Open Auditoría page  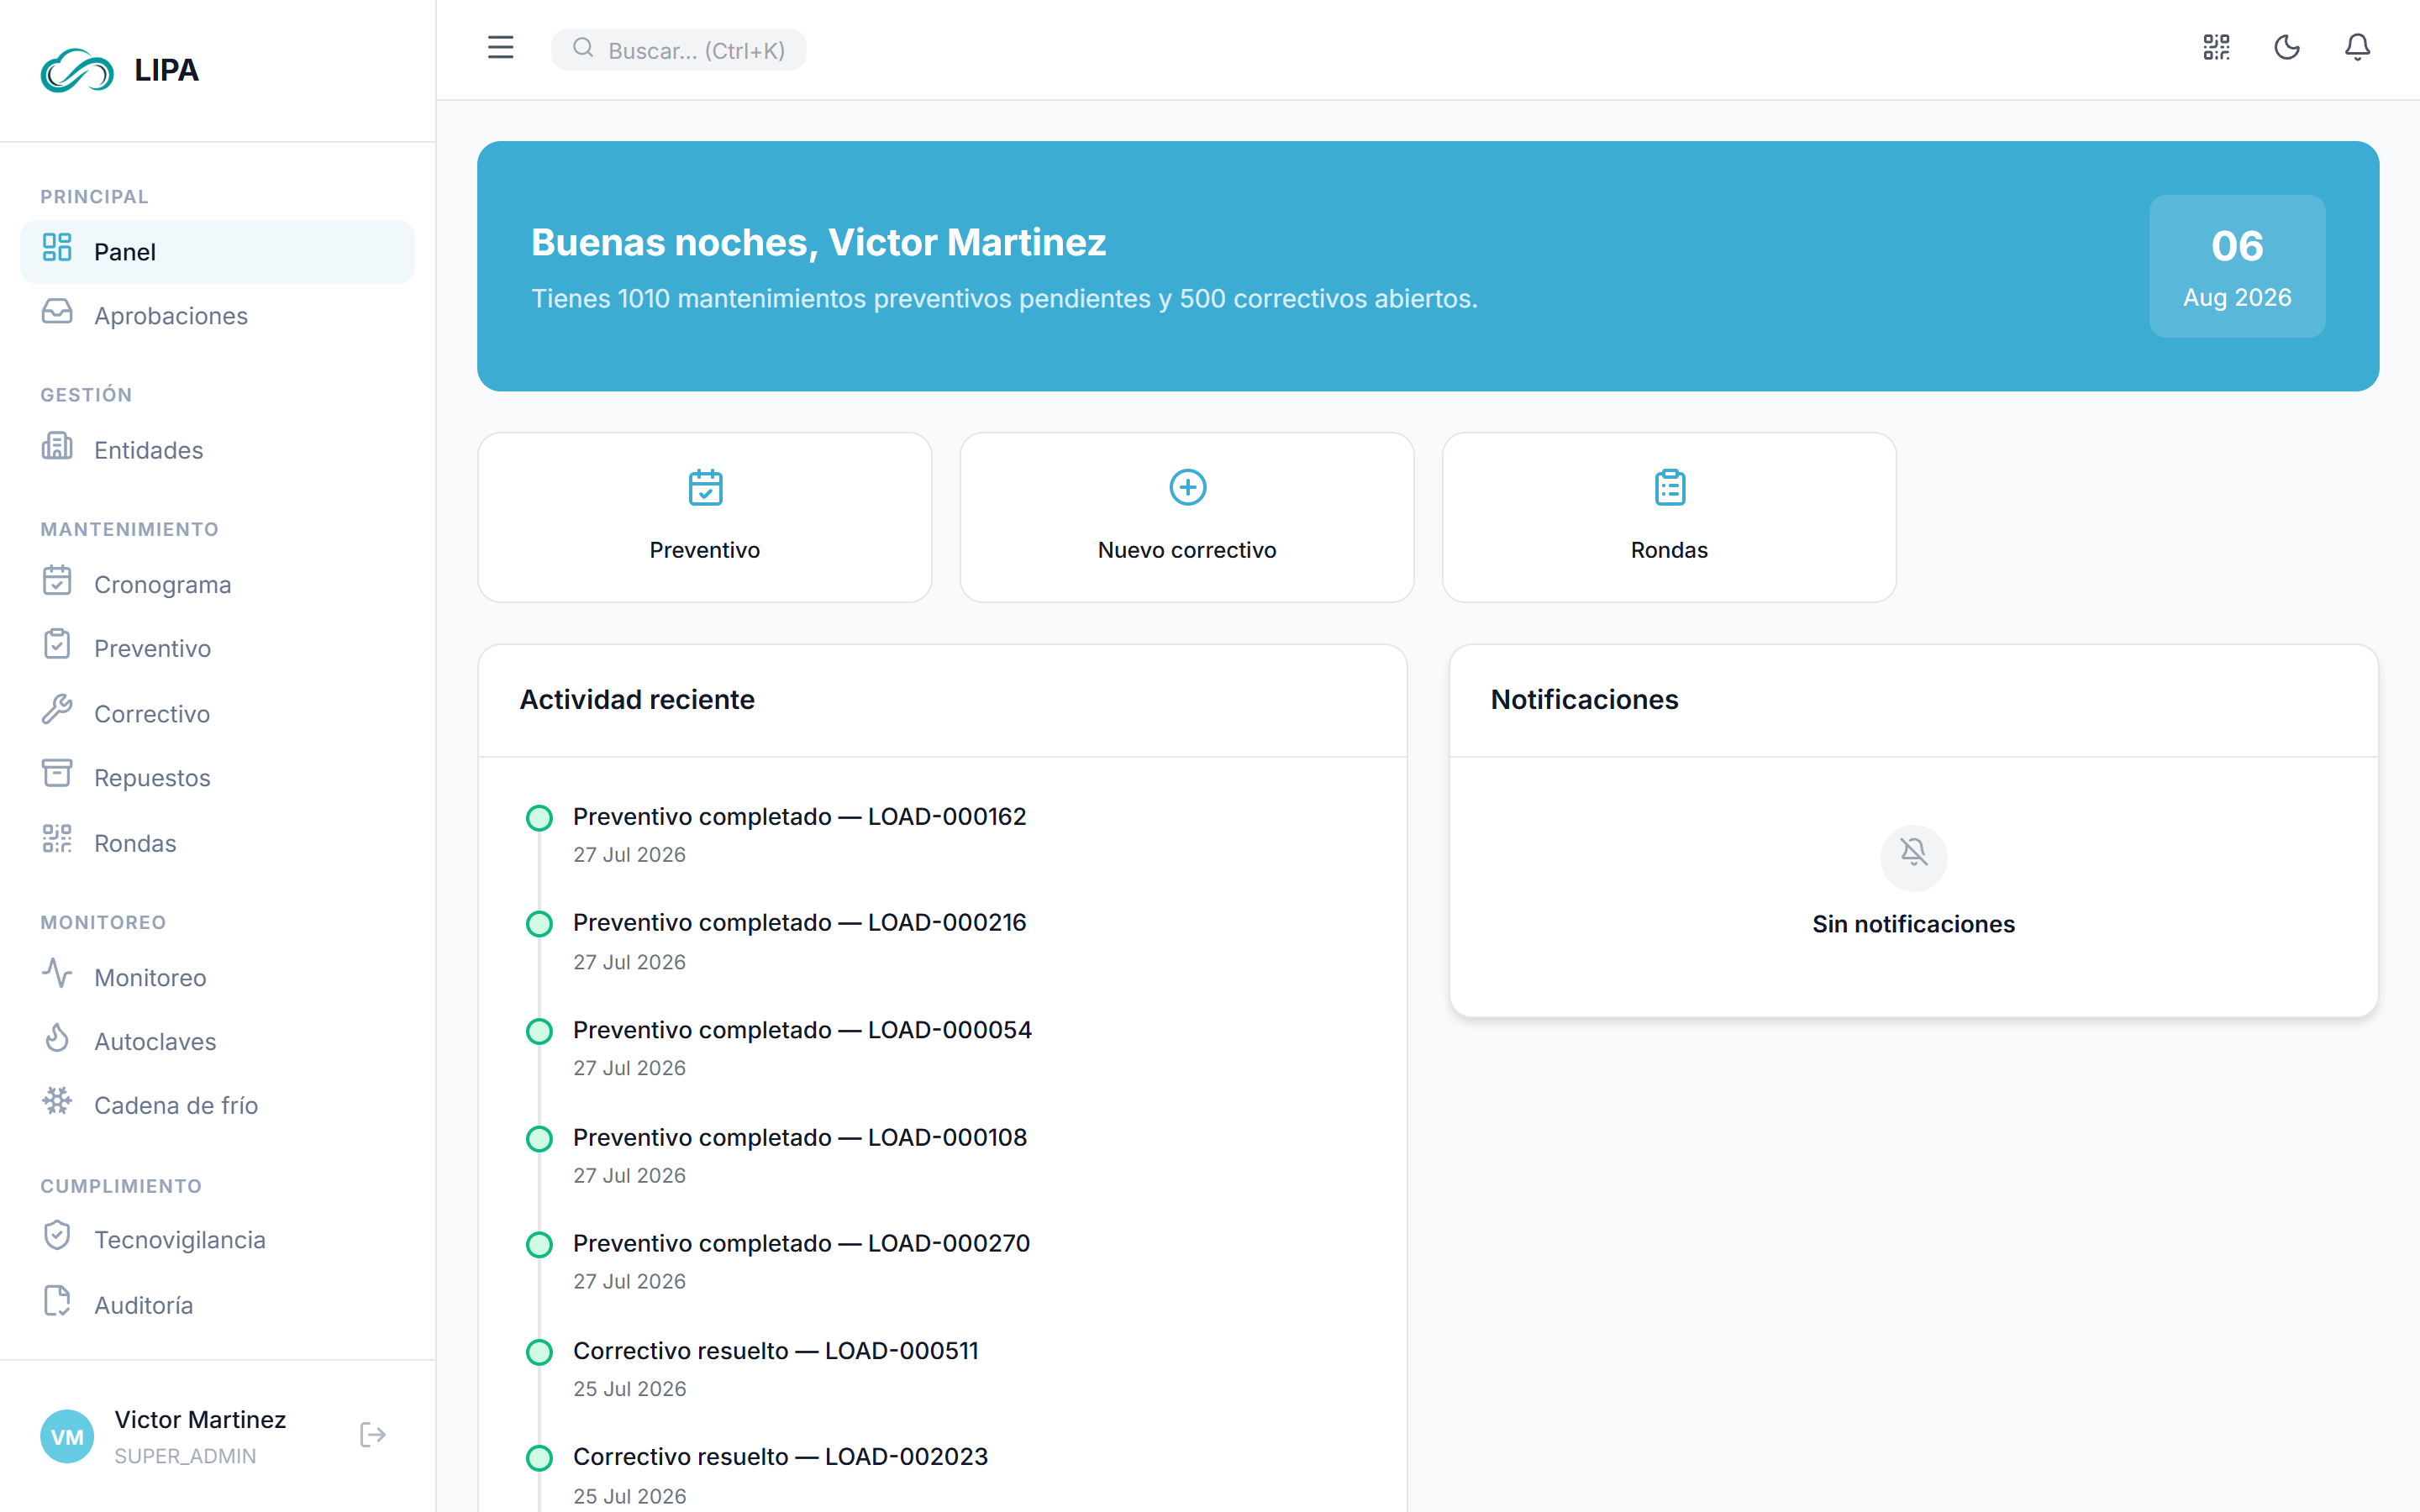(x=217, y=1305)
